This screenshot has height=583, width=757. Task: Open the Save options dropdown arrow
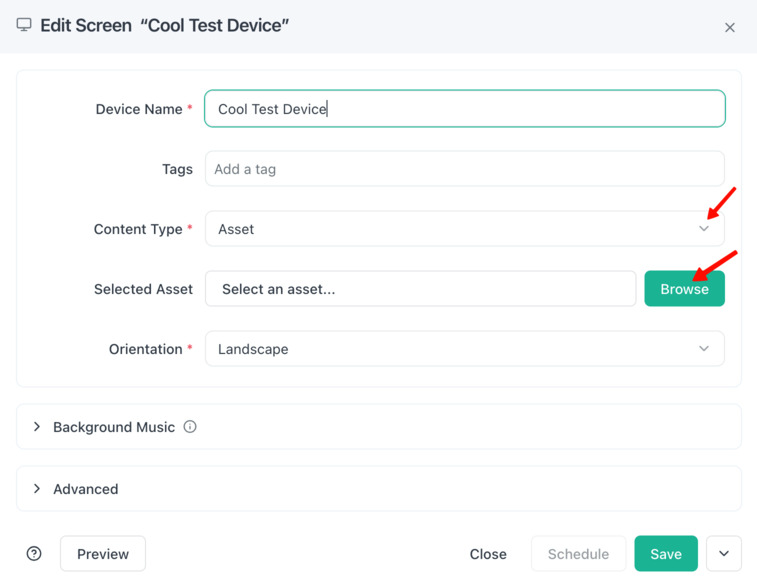point(724,554)
